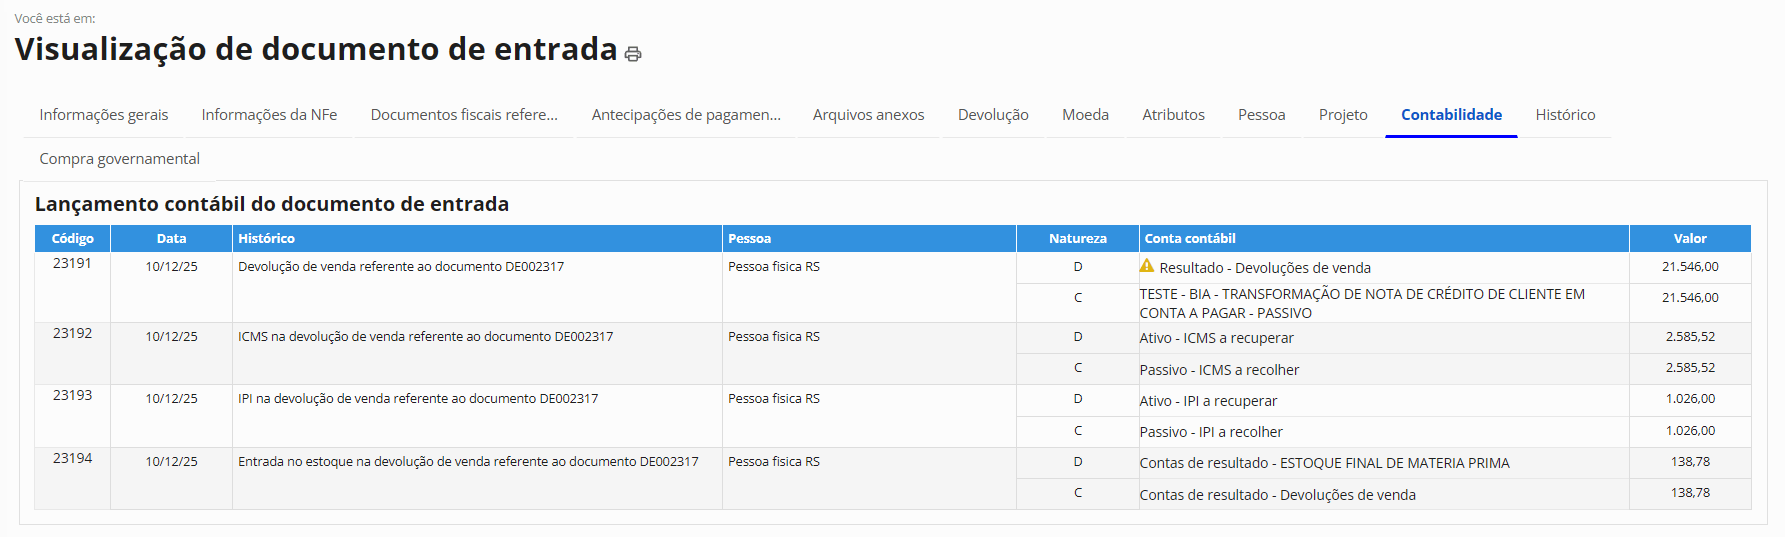This screenshot has height=537, width=1785.
Task: Click the Conta contábil column header
Action: click(x=1190, y=239)
